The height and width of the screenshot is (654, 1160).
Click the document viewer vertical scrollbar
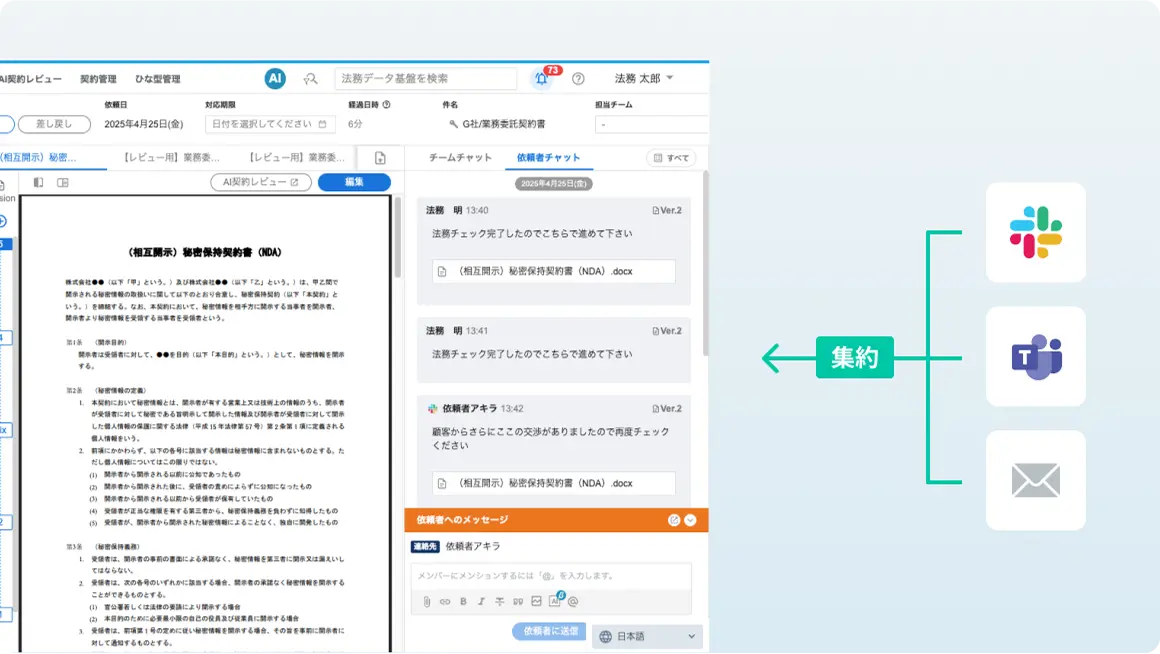pos(398,237)
